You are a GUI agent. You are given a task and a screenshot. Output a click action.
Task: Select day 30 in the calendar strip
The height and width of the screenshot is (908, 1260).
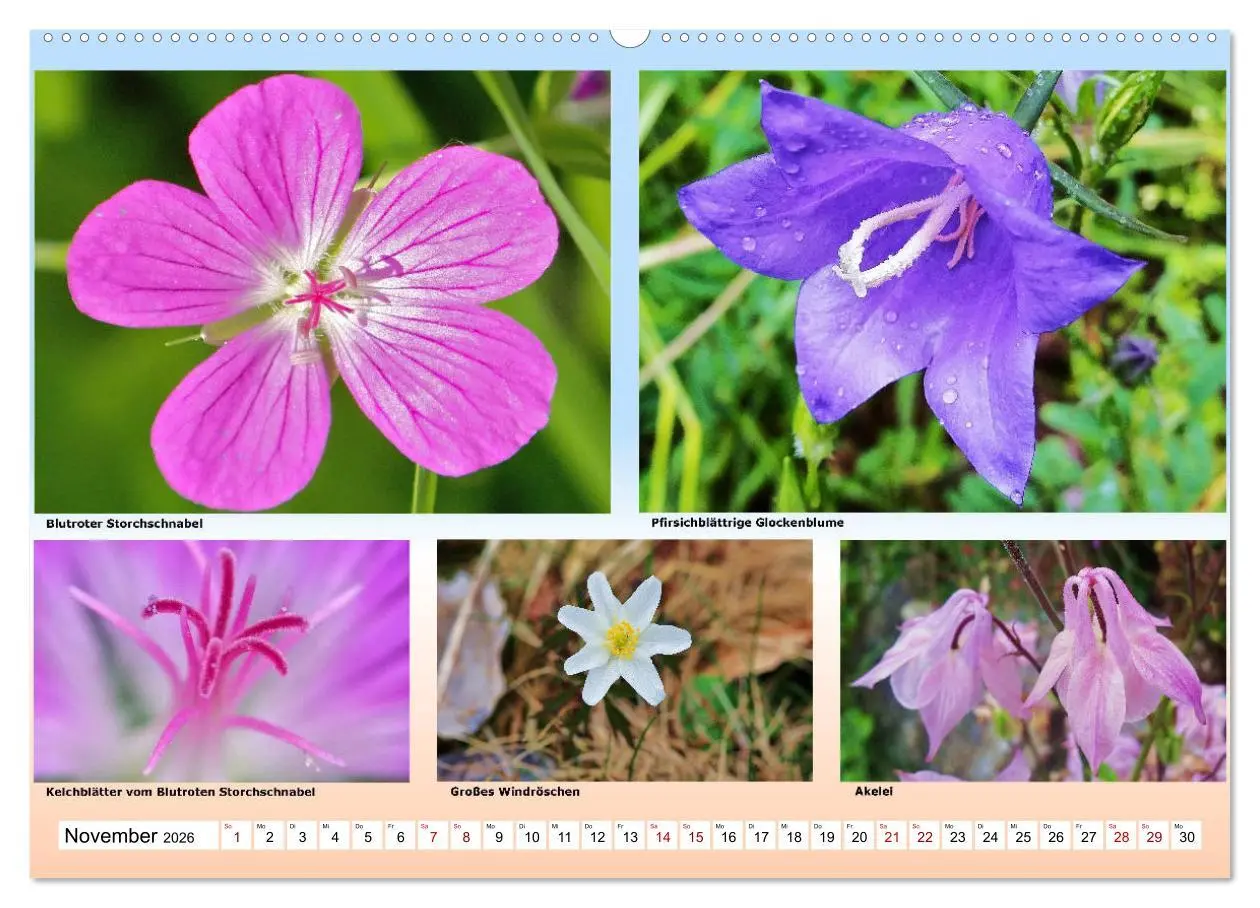tap(1187, 836)
